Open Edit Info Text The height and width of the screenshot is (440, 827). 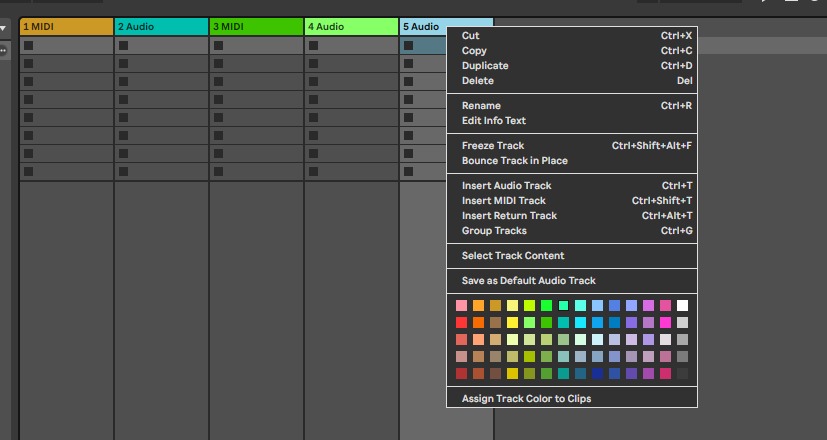coord(572,121)
